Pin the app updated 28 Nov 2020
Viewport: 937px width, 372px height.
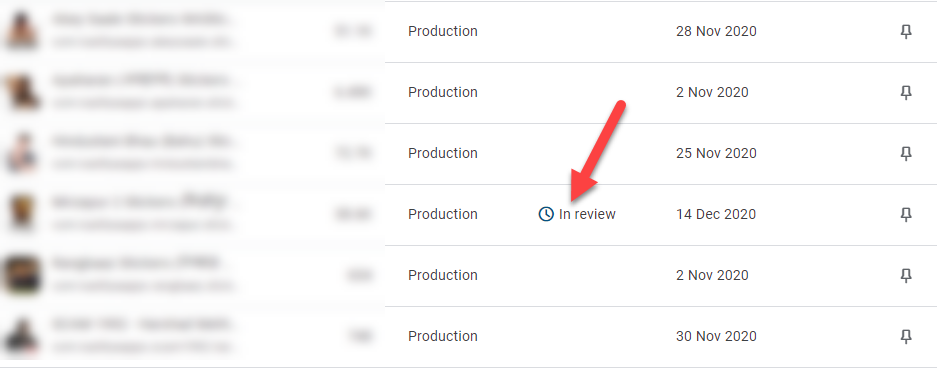(x=906, y=32)
